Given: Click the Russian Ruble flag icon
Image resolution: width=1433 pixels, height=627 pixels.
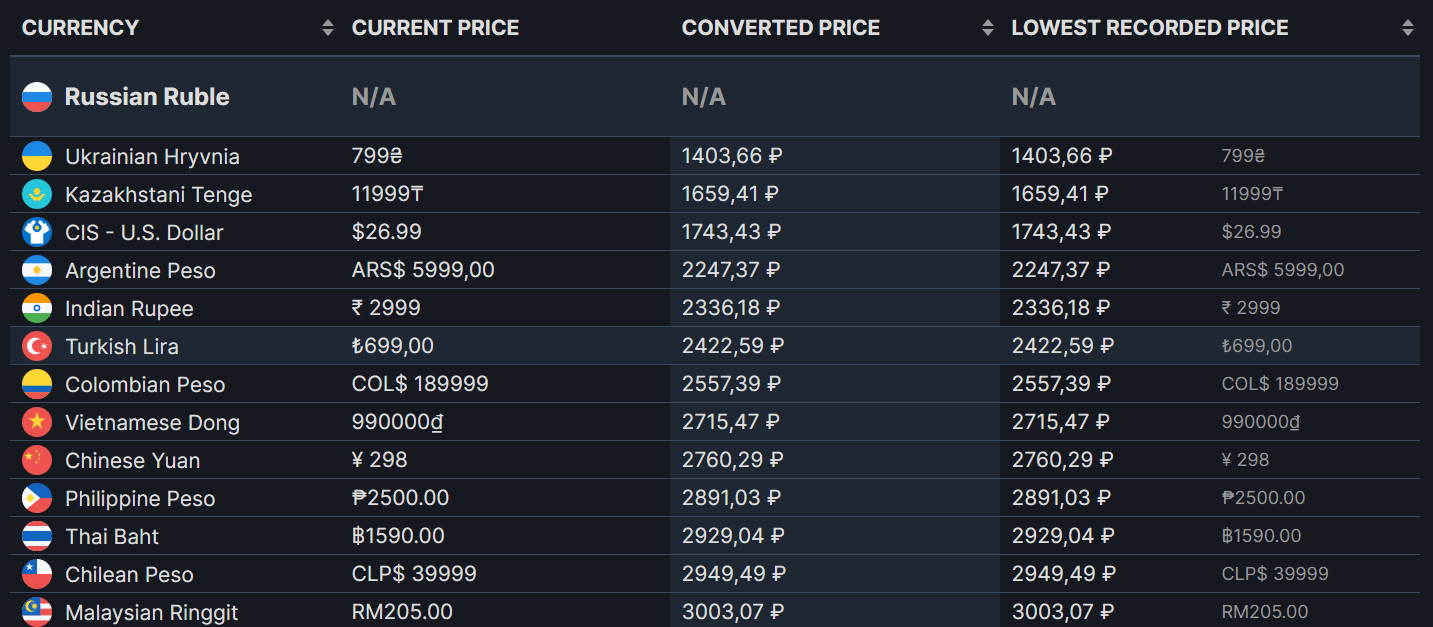Looking at the screenshot, I should 37,97.
